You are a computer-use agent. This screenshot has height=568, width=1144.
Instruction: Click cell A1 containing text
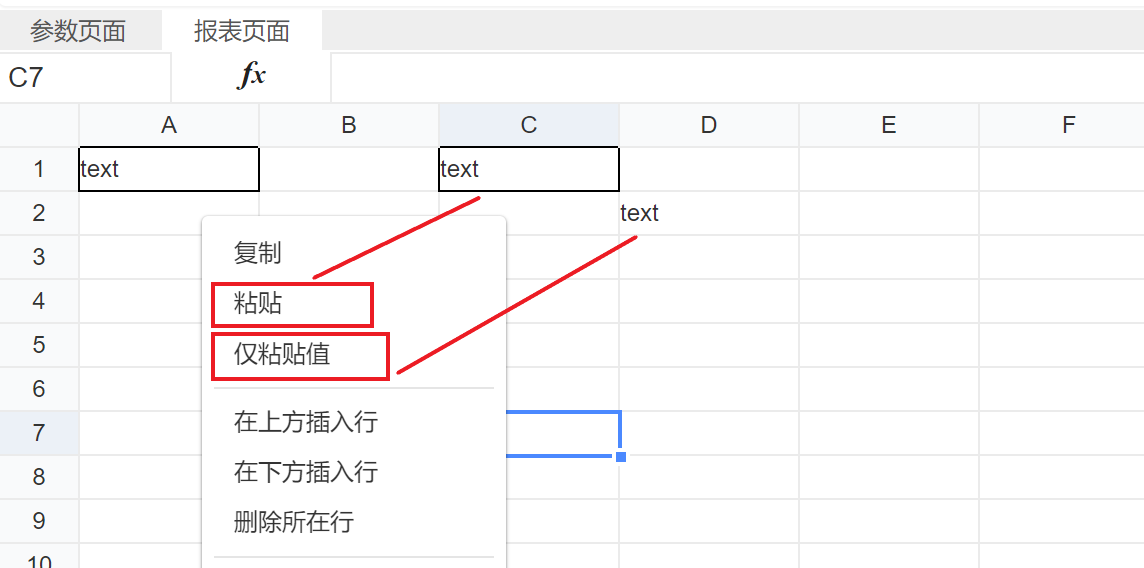pos(169,169)
